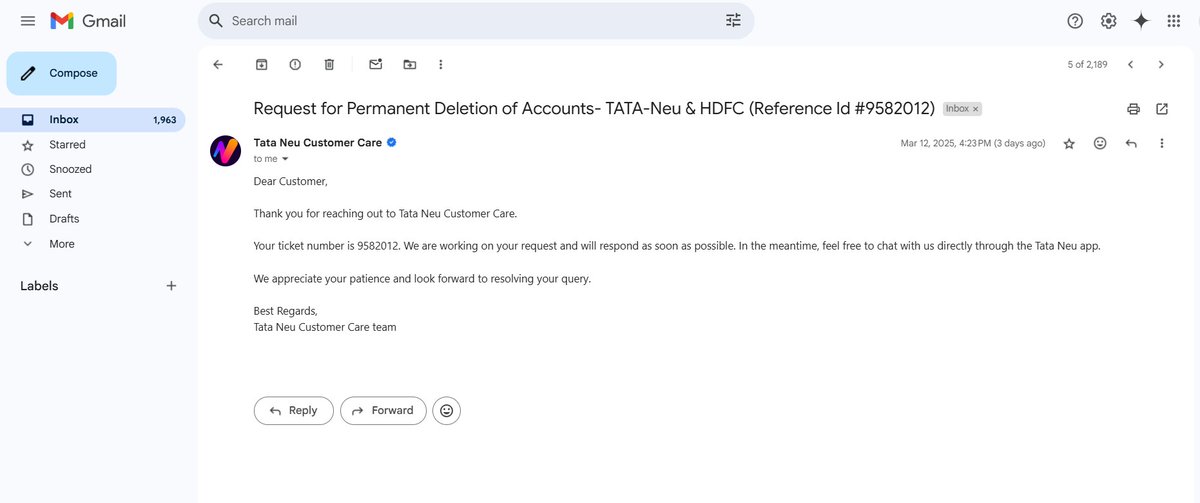Viewport: 1200px width, 503px height.
Task: Open the Sent folder
Action: click(92, 194)
